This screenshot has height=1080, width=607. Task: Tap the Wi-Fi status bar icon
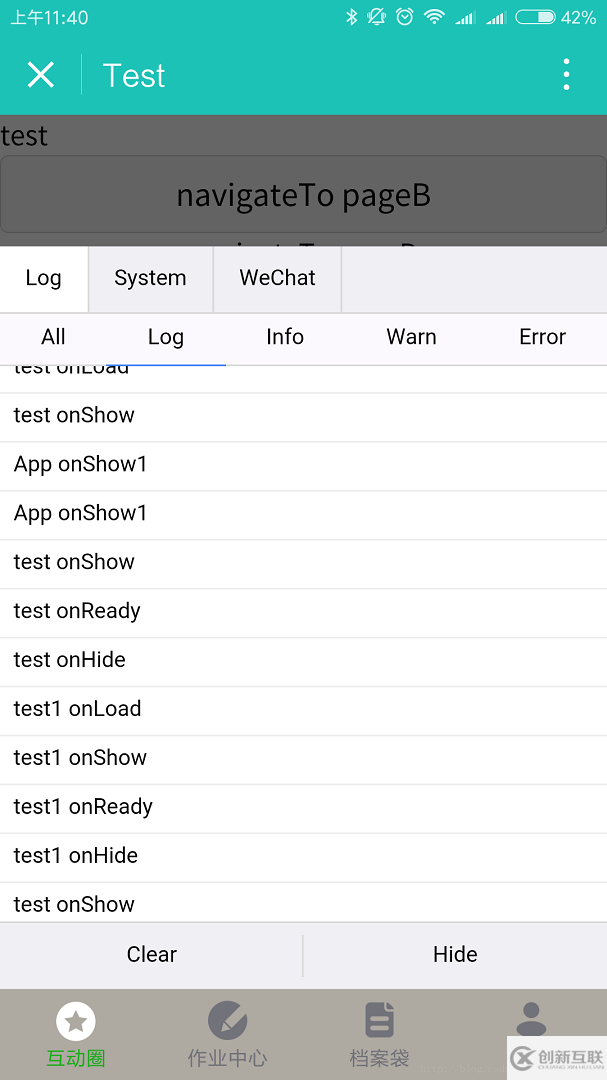click(x=434, y=17)
